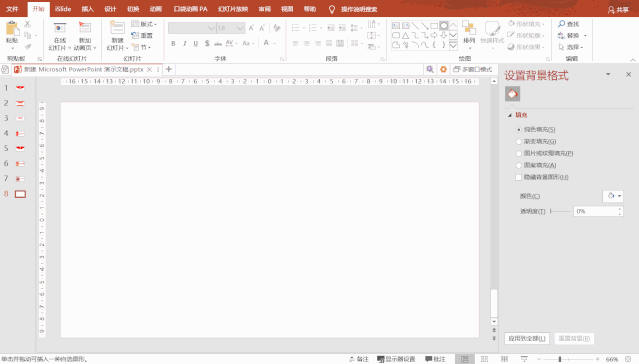
Task: Check Hide background graphics checkbox
Action: (x=518, y=177)
